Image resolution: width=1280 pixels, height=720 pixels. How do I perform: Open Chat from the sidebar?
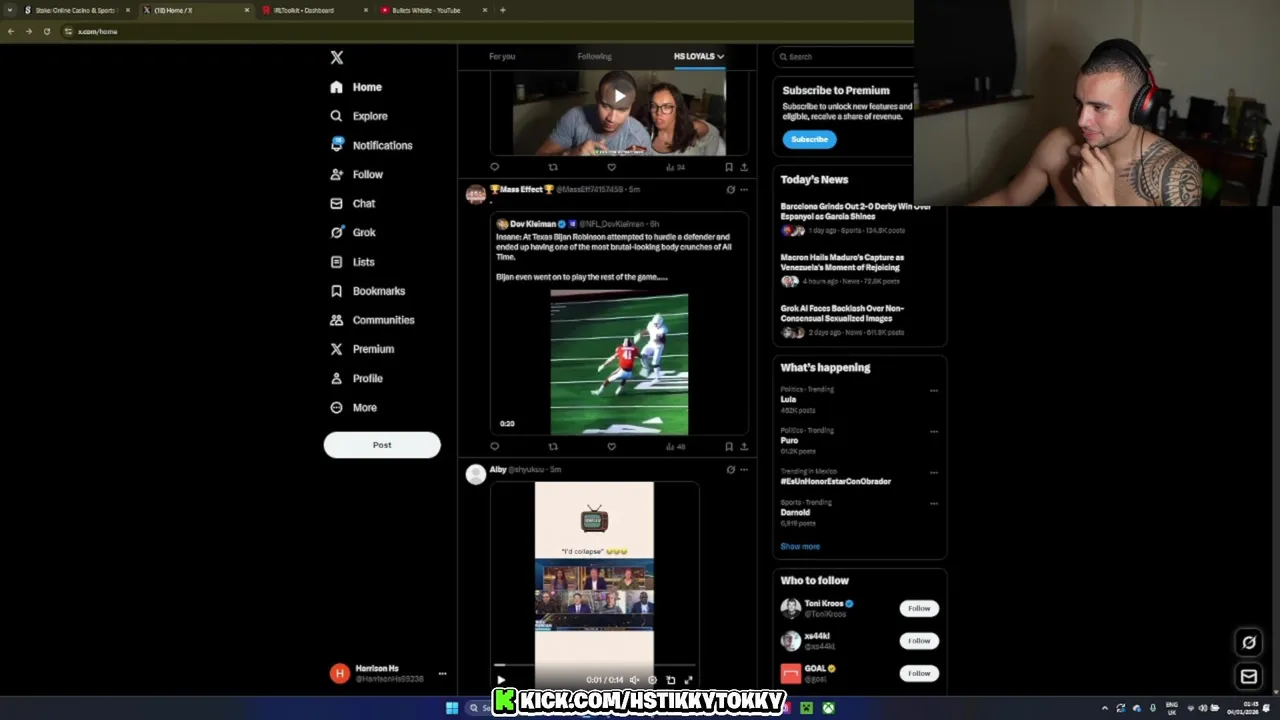[x=352, y=203]
